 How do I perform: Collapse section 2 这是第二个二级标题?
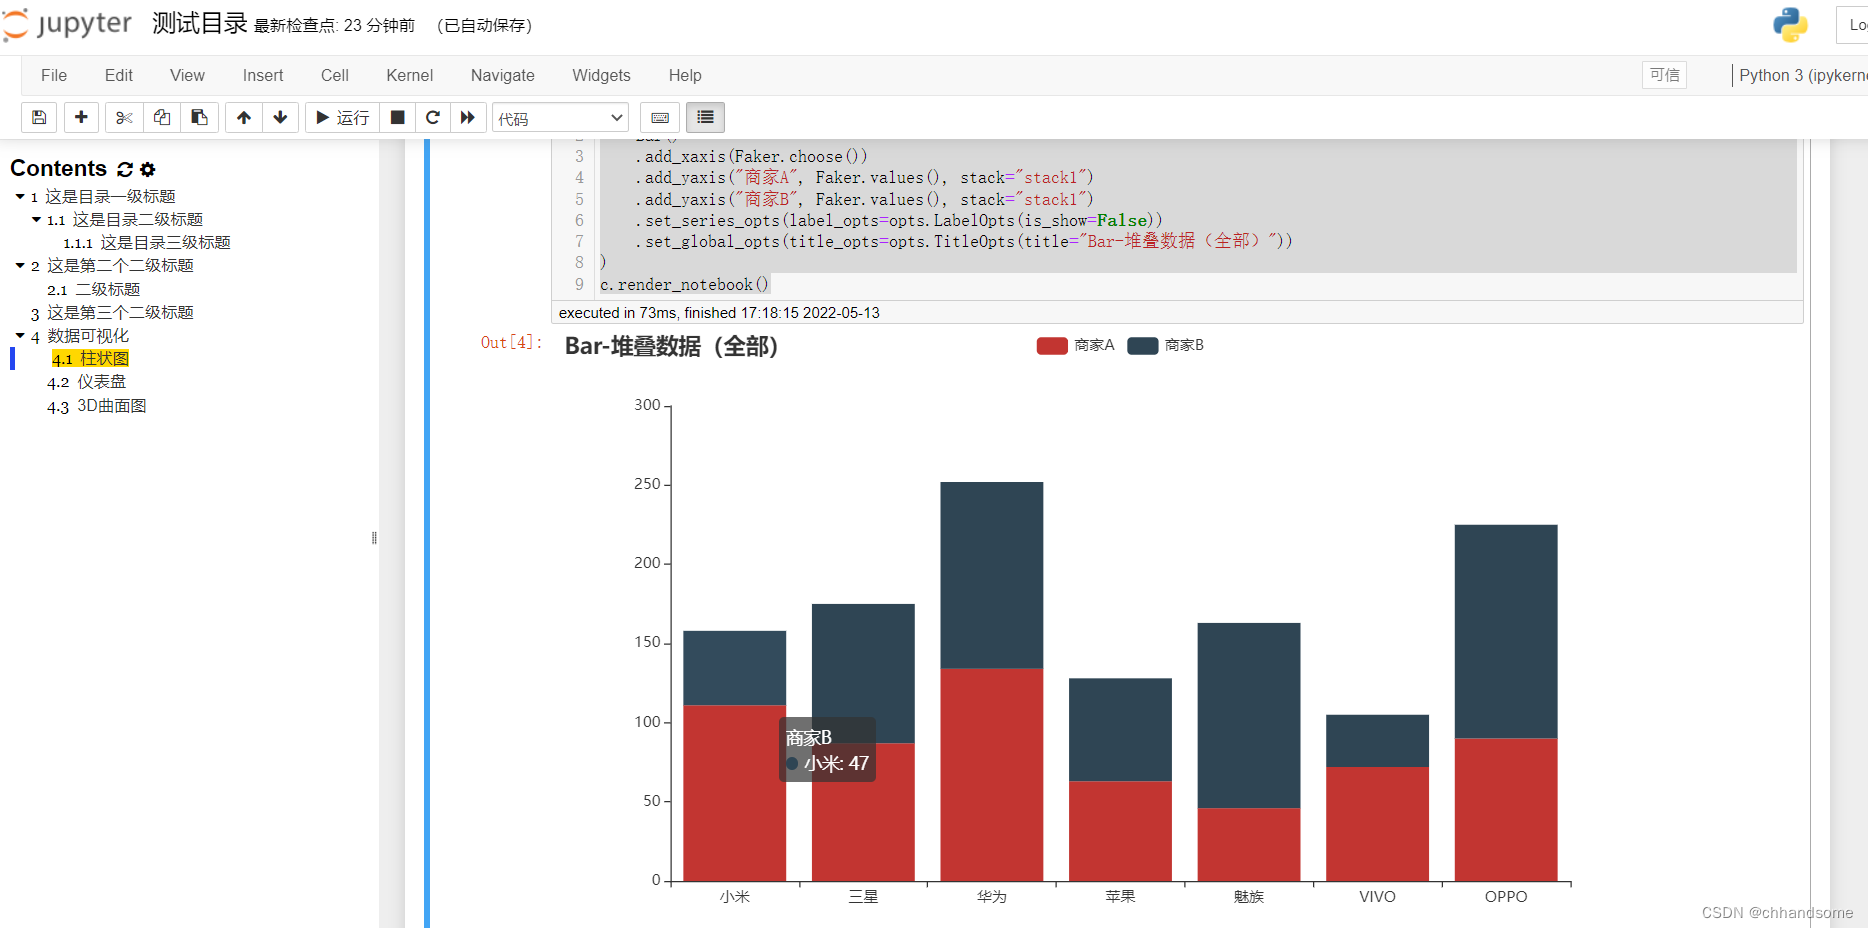pyautogui.click(x=20, y=265)
